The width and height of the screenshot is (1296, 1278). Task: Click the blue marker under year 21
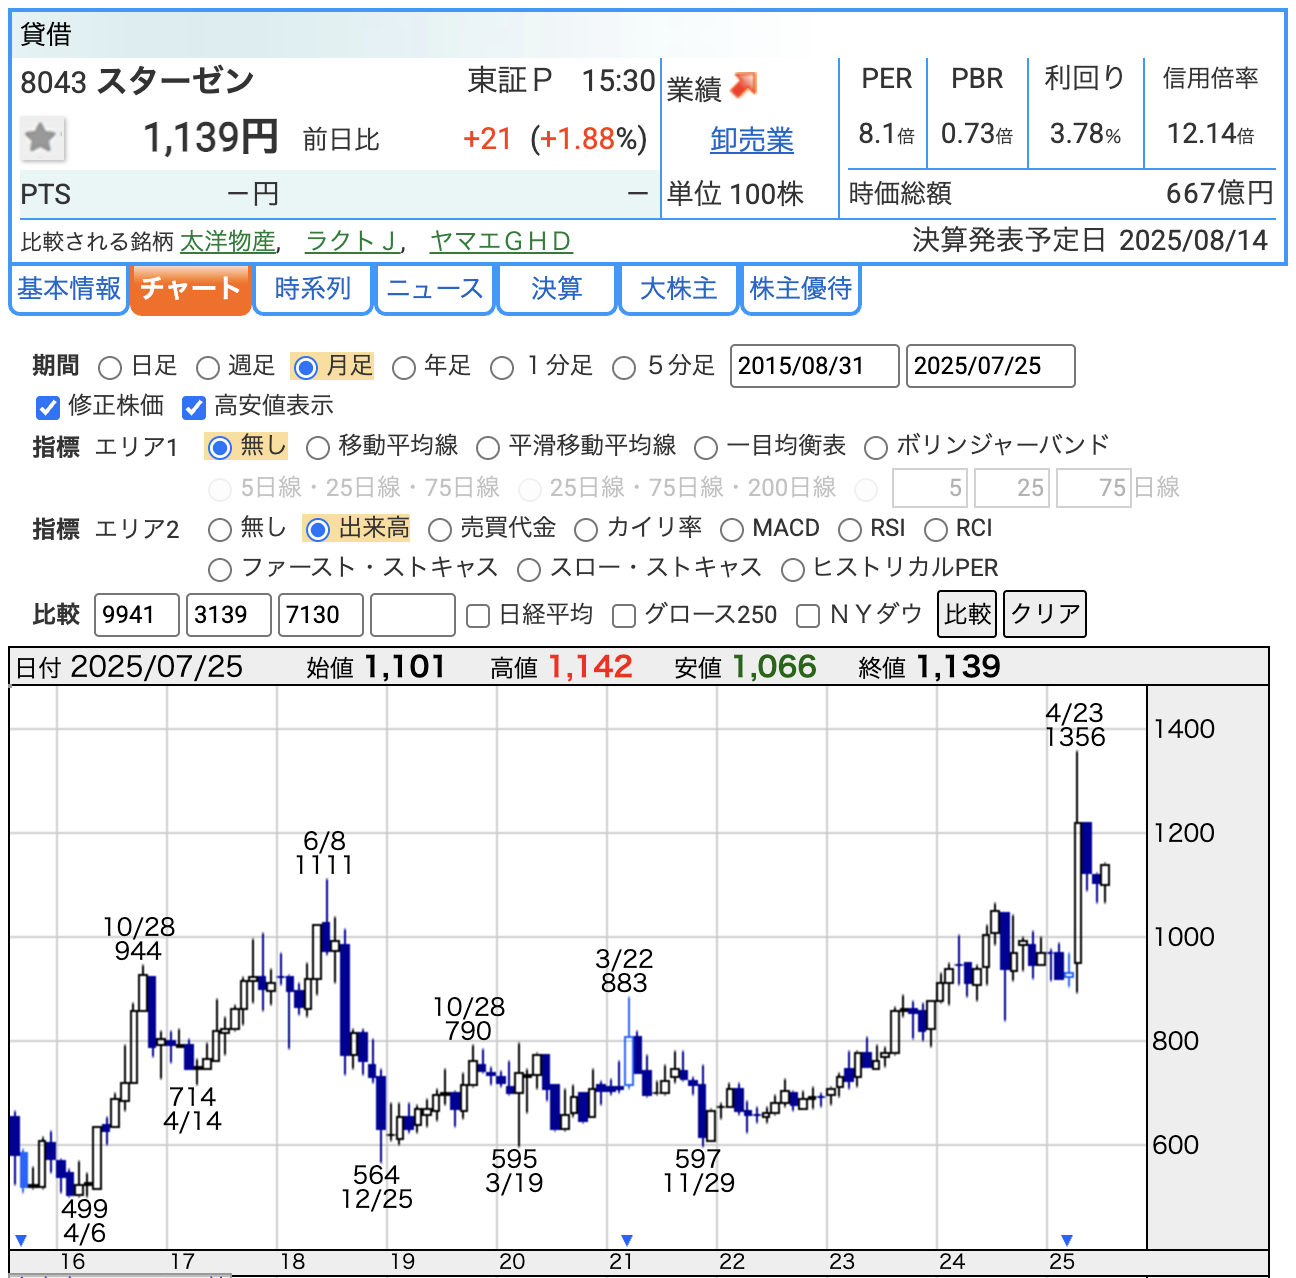[x=627, y=1240]
